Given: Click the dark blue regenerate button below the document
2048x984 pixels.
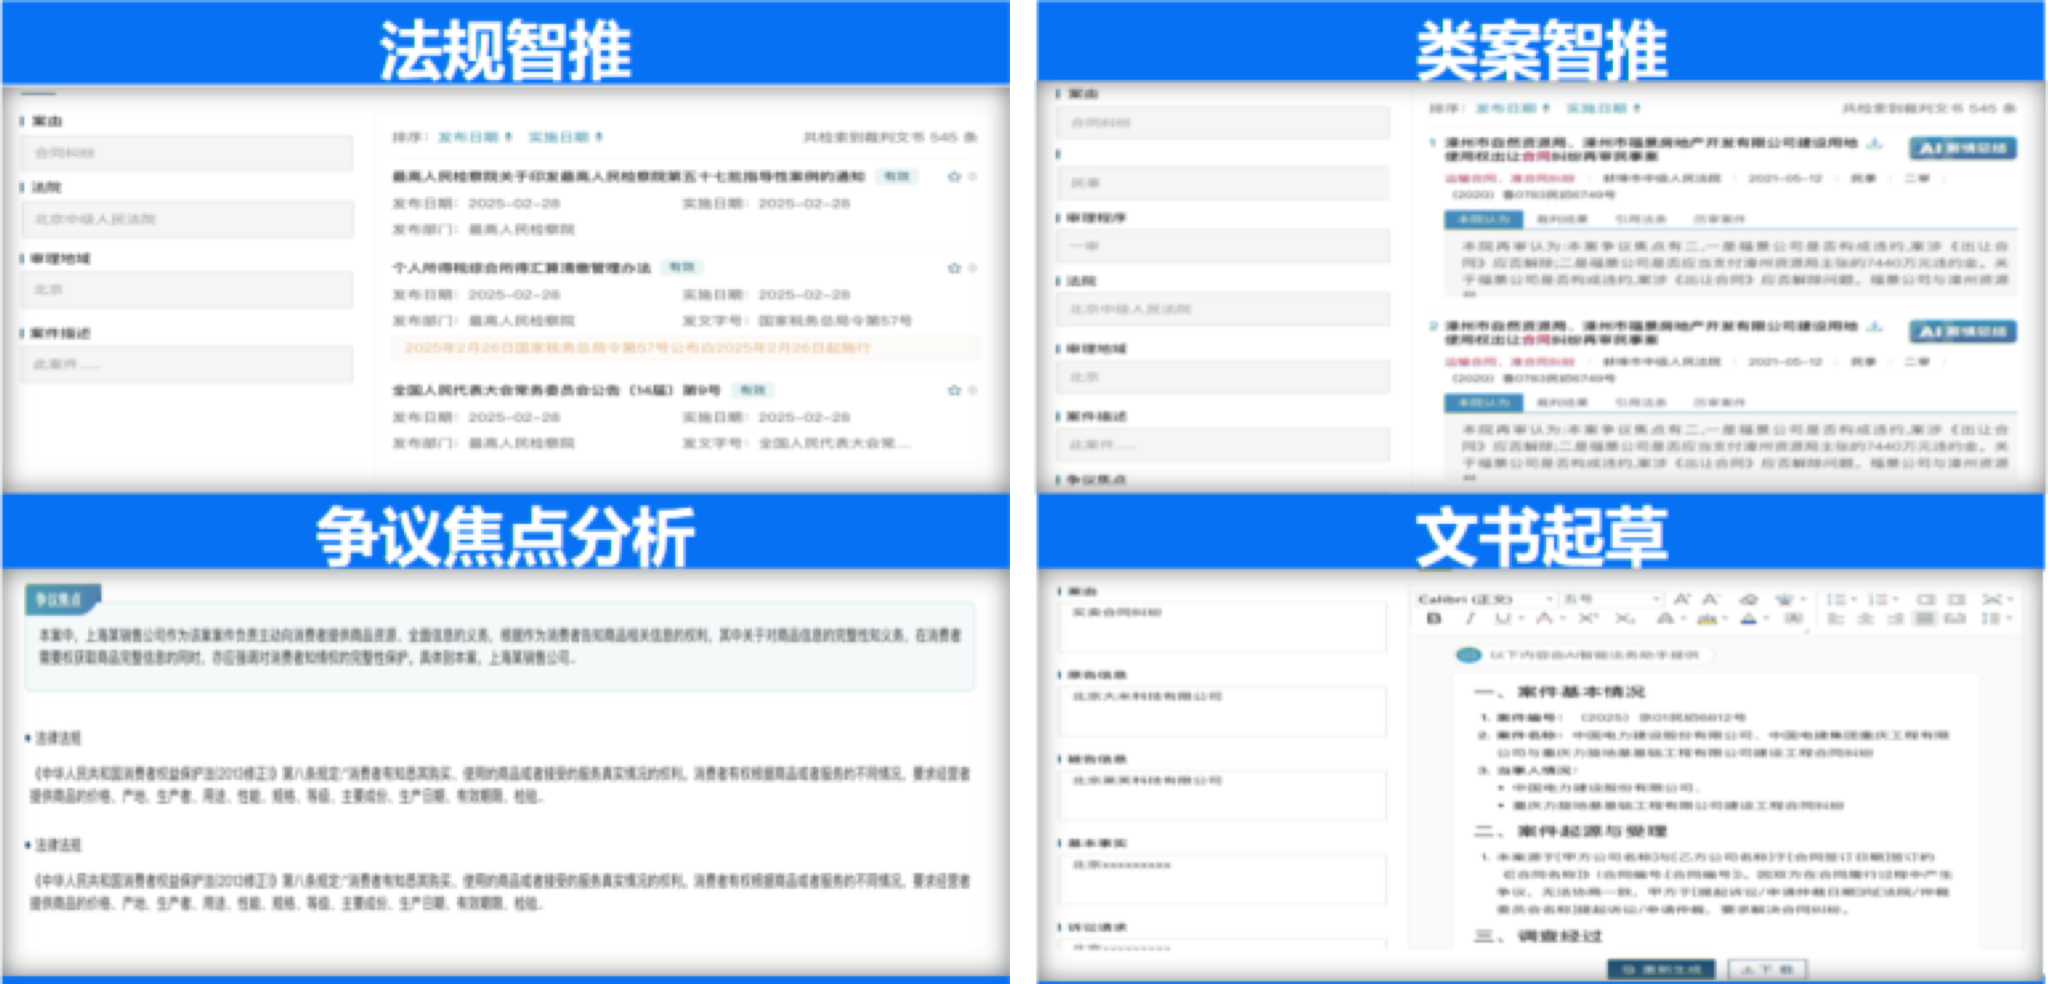Looking at the screenshot, I should pos(1661,969).
